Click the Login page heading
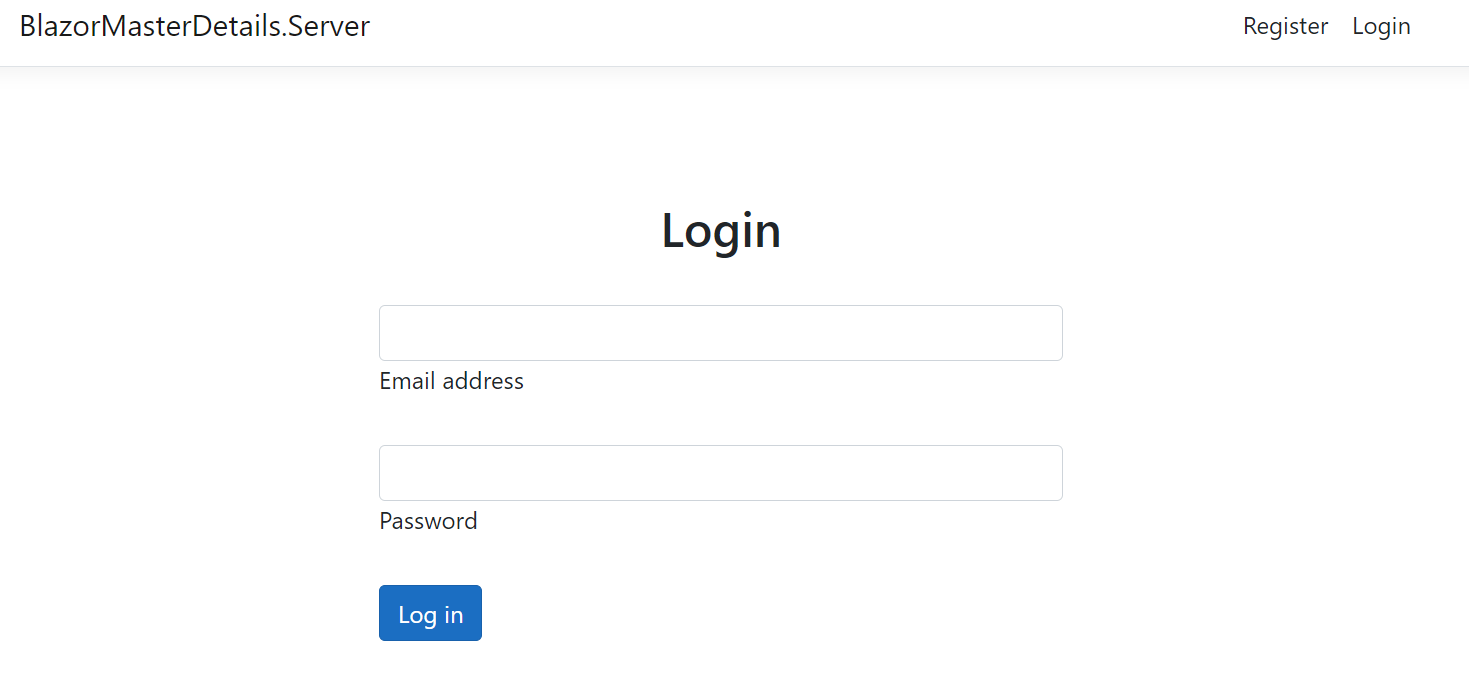Image resolution: width=1469 pixels, height=676 pixels. [x=720, y=230]
